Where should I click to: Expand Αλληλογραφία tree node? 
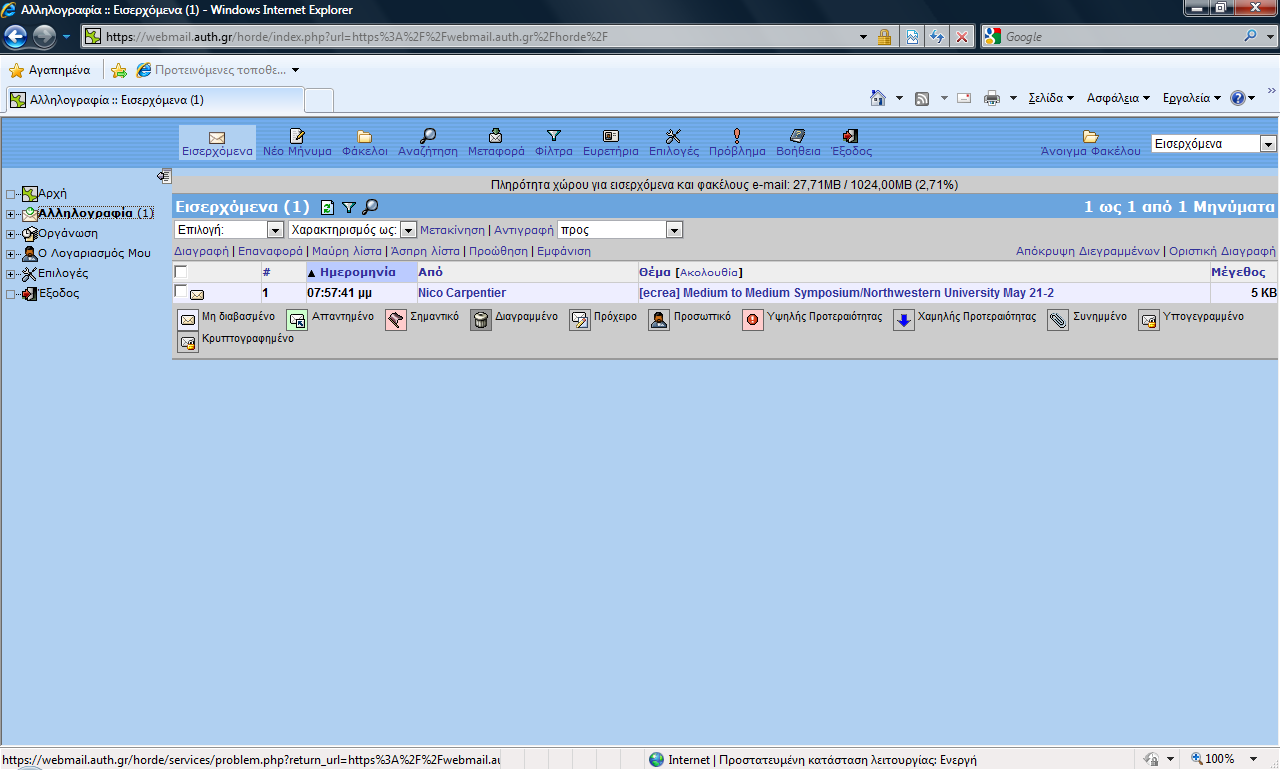click(x=10, y=214)
